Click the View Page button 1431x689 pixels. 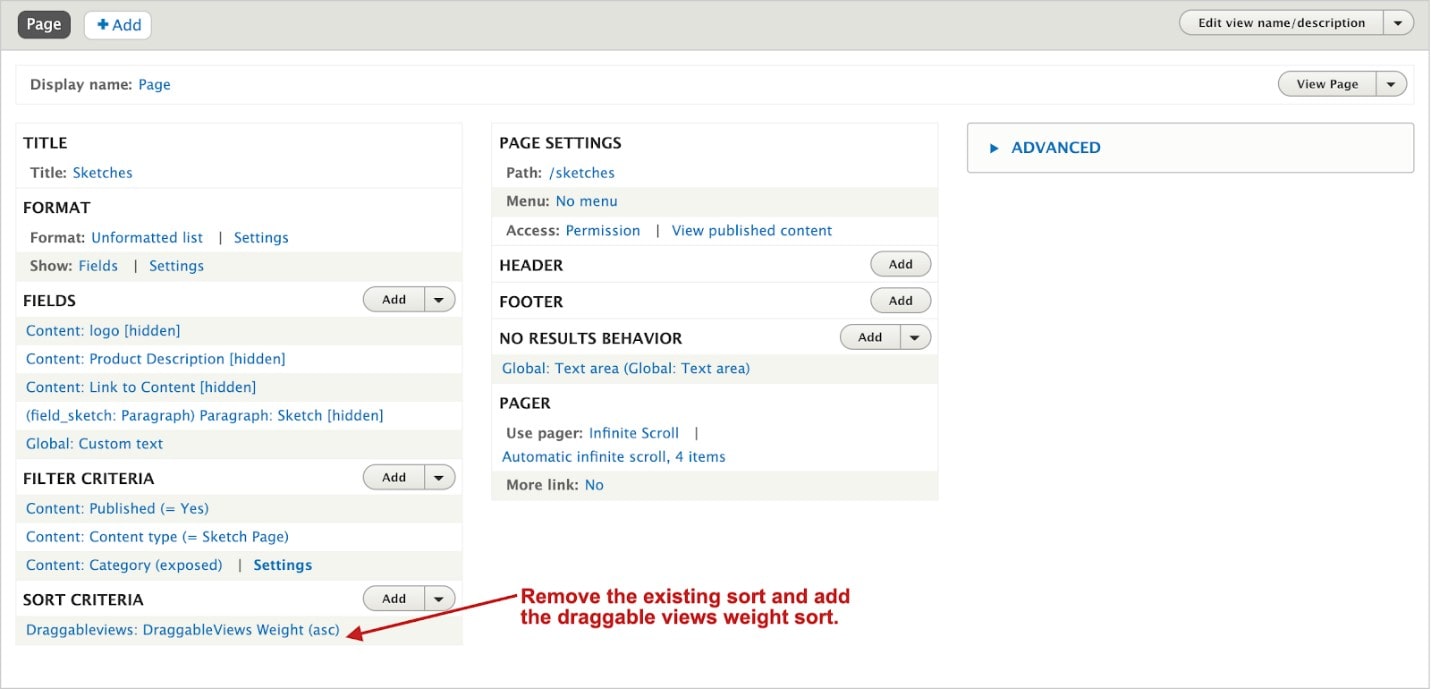coord(1327,84)
